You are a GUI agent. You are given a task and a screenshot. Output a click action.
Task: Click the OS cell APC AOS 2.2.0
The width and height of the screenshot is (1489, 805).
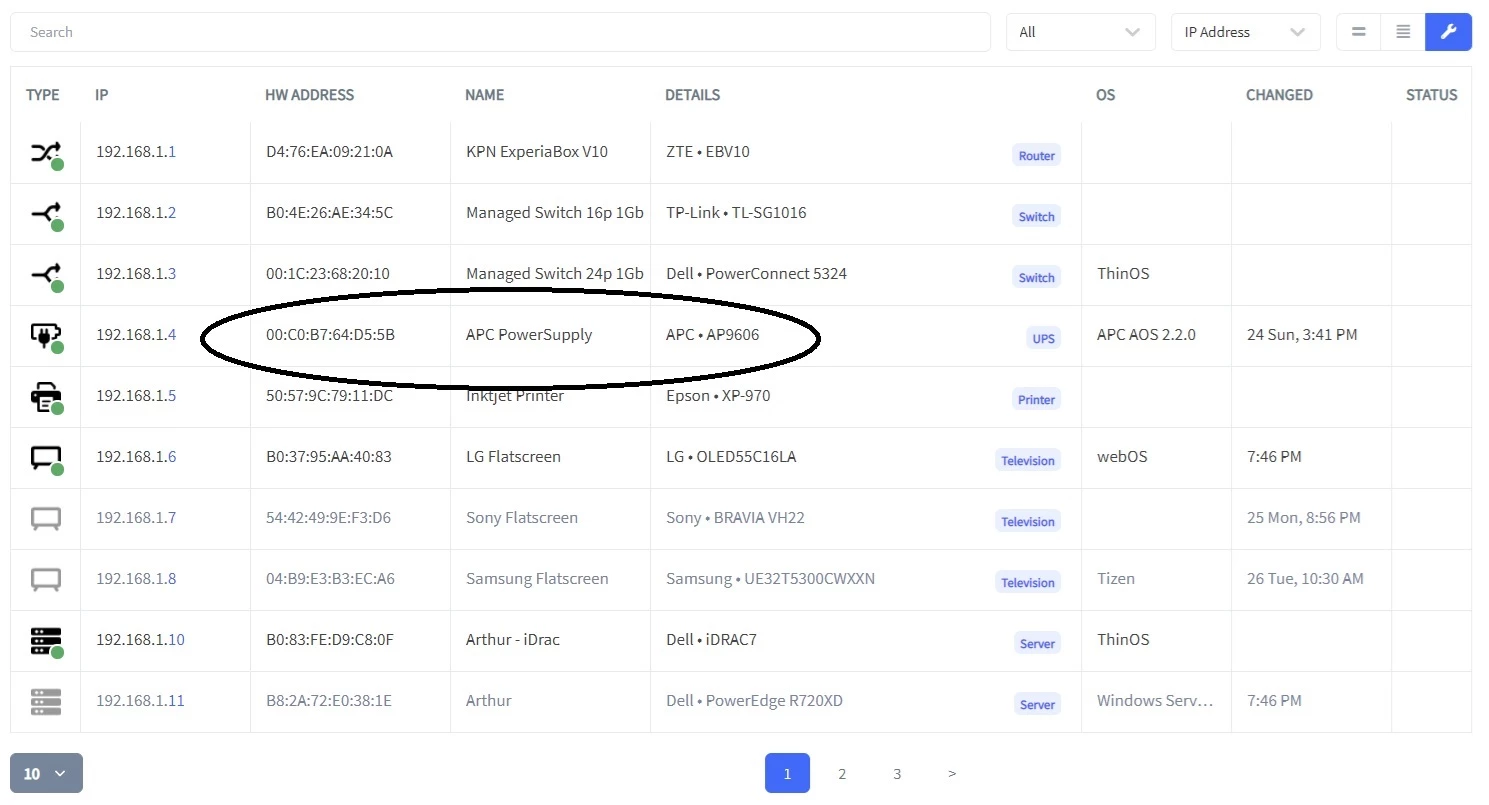(1146, 335)
